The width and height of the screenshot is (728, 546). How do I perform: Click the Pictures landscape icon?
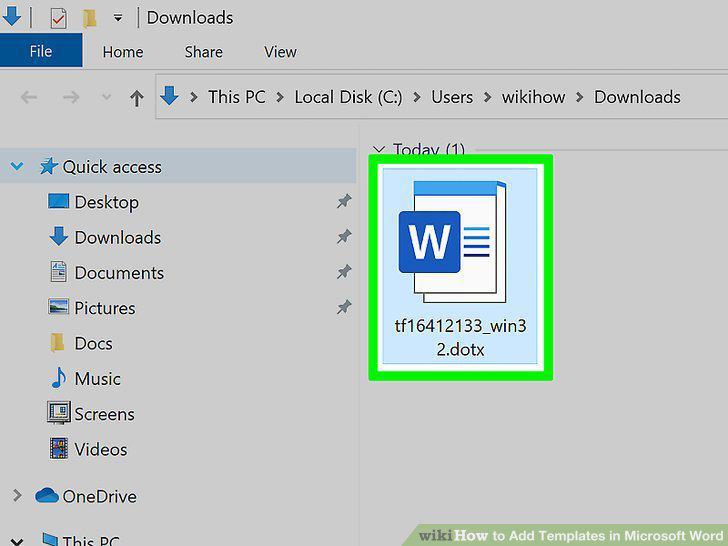pyautogui.click(x=58, y=306)
